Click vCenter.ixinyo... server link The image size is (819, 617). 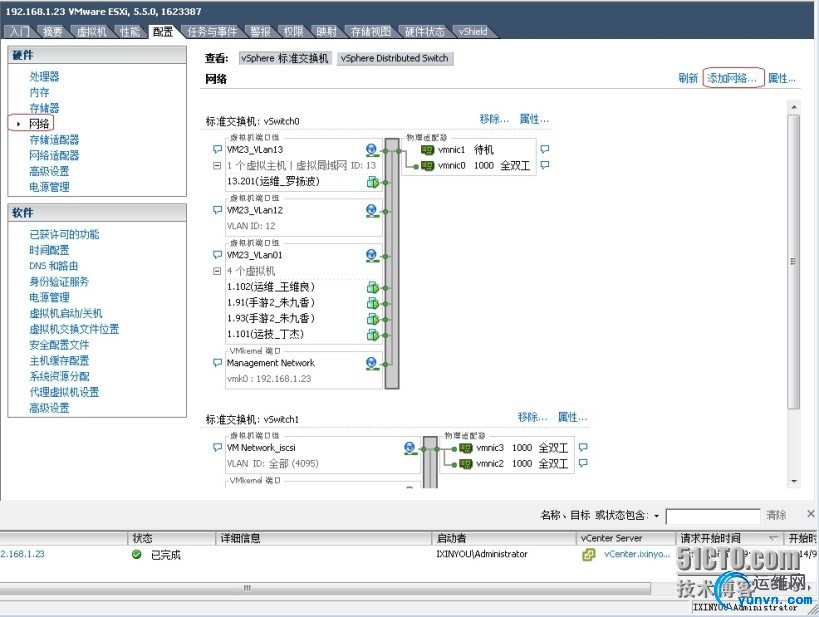click(637, 554)
